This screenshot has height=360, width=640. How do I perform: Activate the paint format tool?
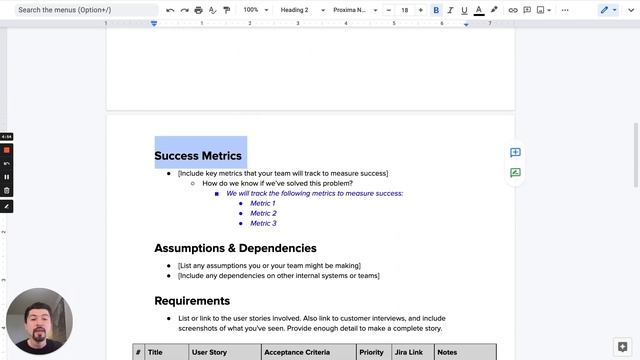point(227,10)
